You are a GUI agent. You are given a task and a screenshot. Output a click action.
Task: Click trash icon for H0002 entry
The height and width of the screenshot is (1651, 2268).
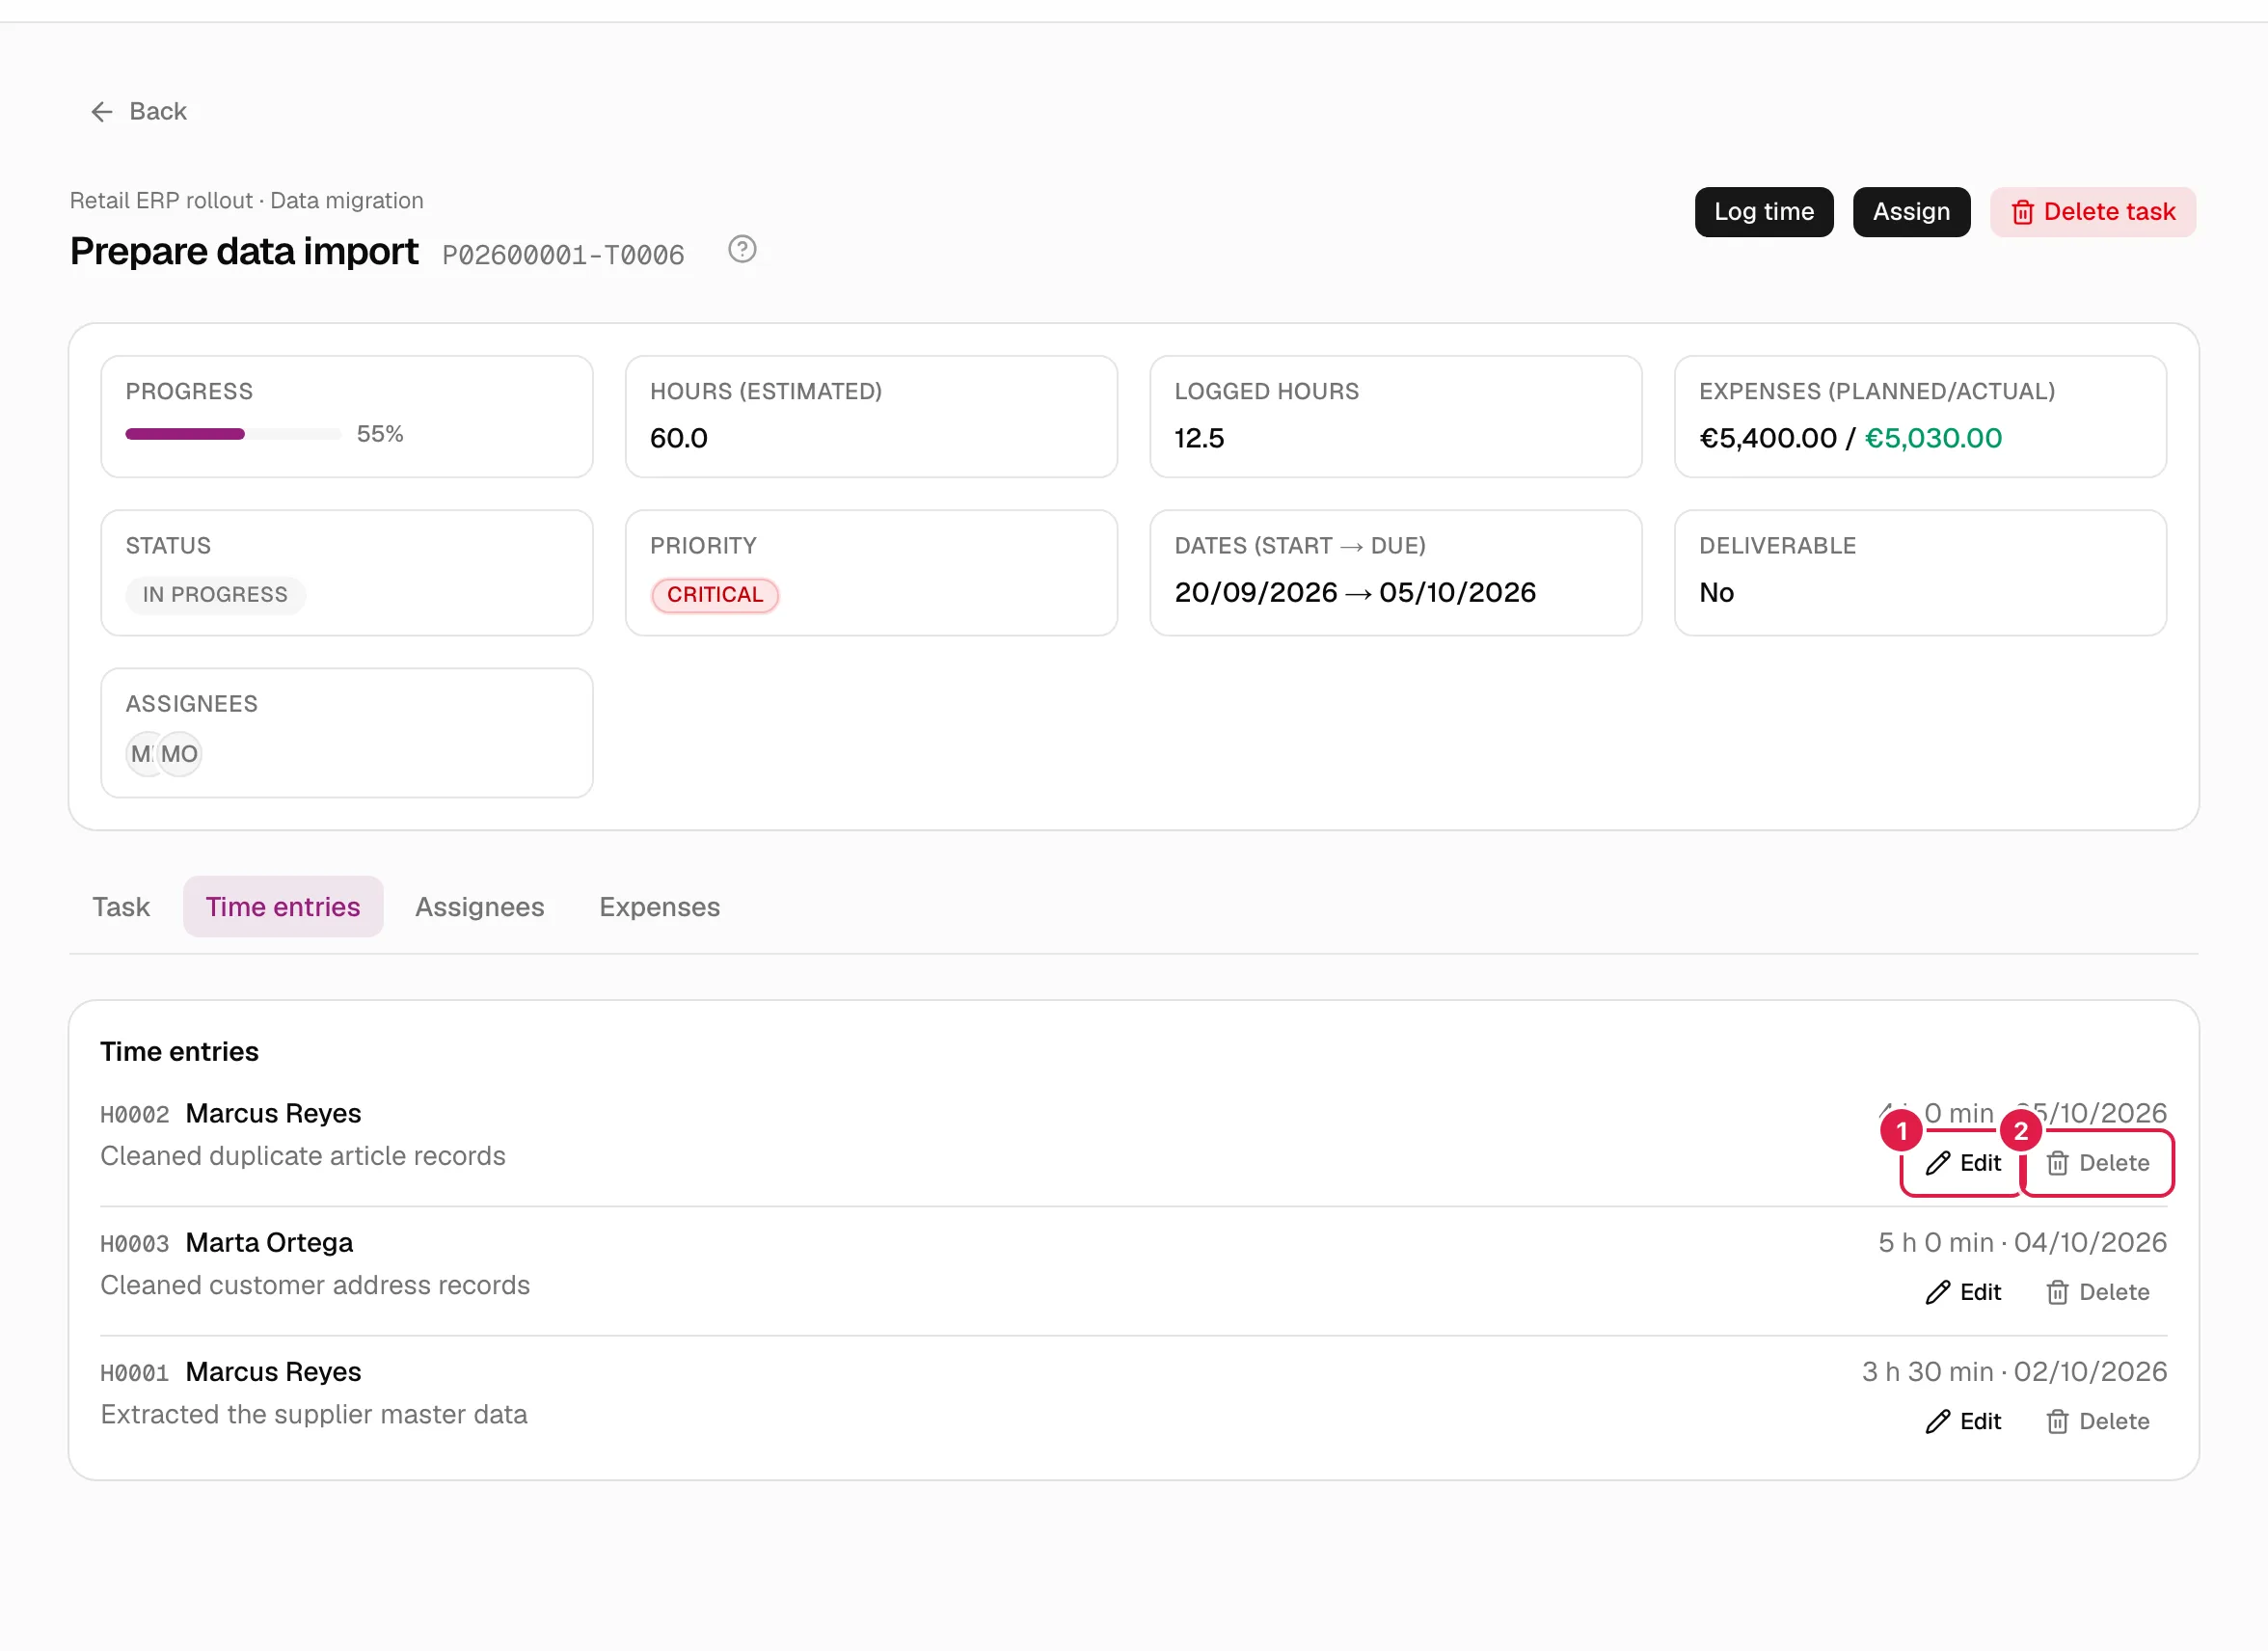2057,1163
